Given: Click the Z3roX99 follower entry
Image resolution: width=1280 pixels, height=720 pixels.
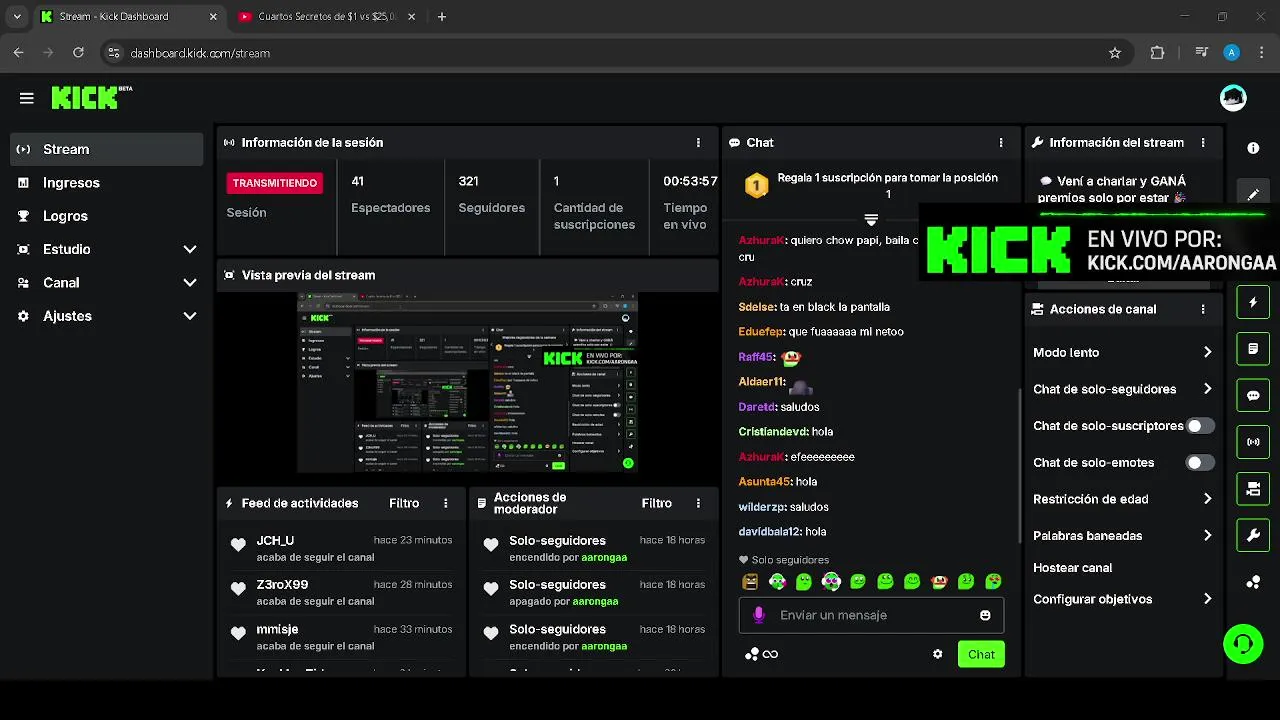Looking at the screenshot, I should tap(342, 592).
